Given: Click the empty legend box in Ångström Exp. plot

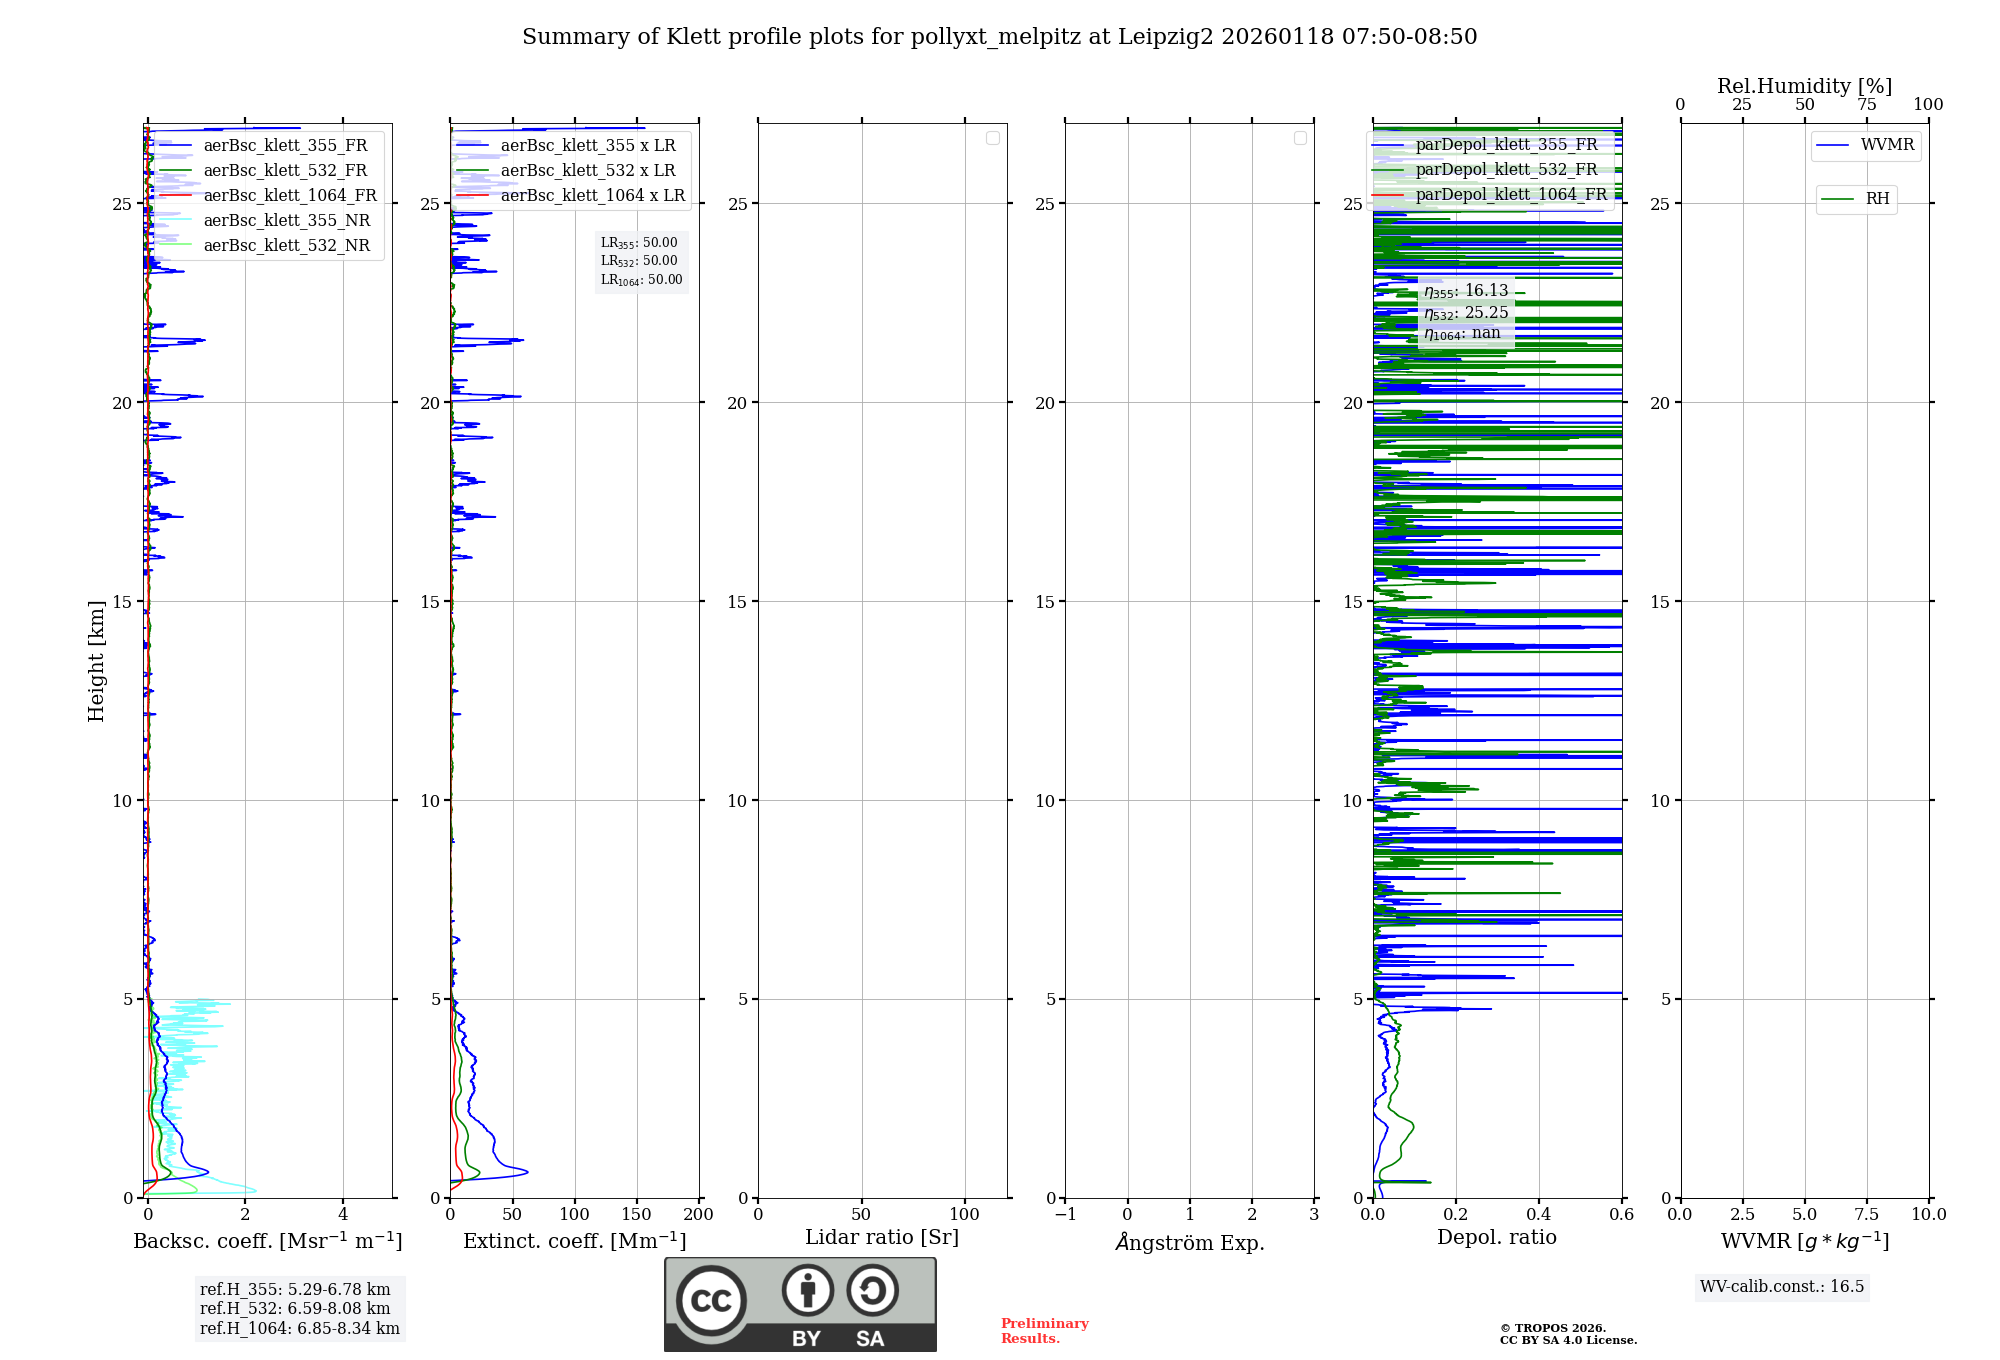Looking at the screenshot, I should click(x=1300, y=138).
